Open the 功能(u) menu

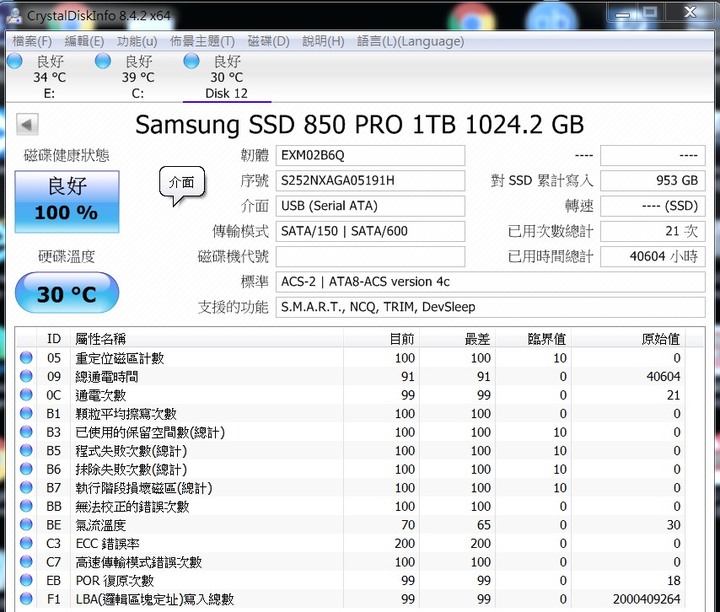(137, 41)
